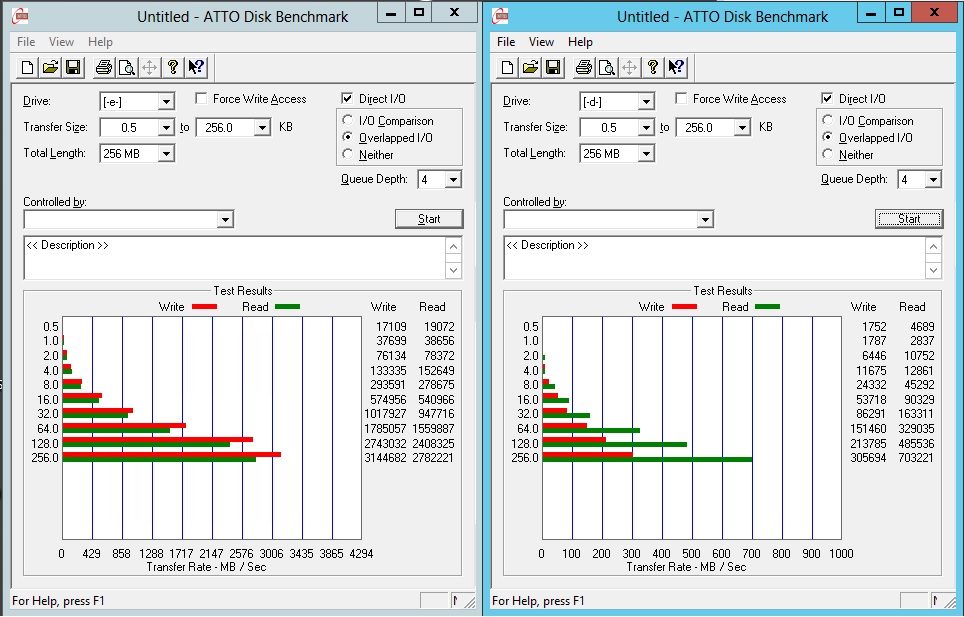Click red Write legend swatch, left window
Screen dimensions: 964x617
pos(204,306)
